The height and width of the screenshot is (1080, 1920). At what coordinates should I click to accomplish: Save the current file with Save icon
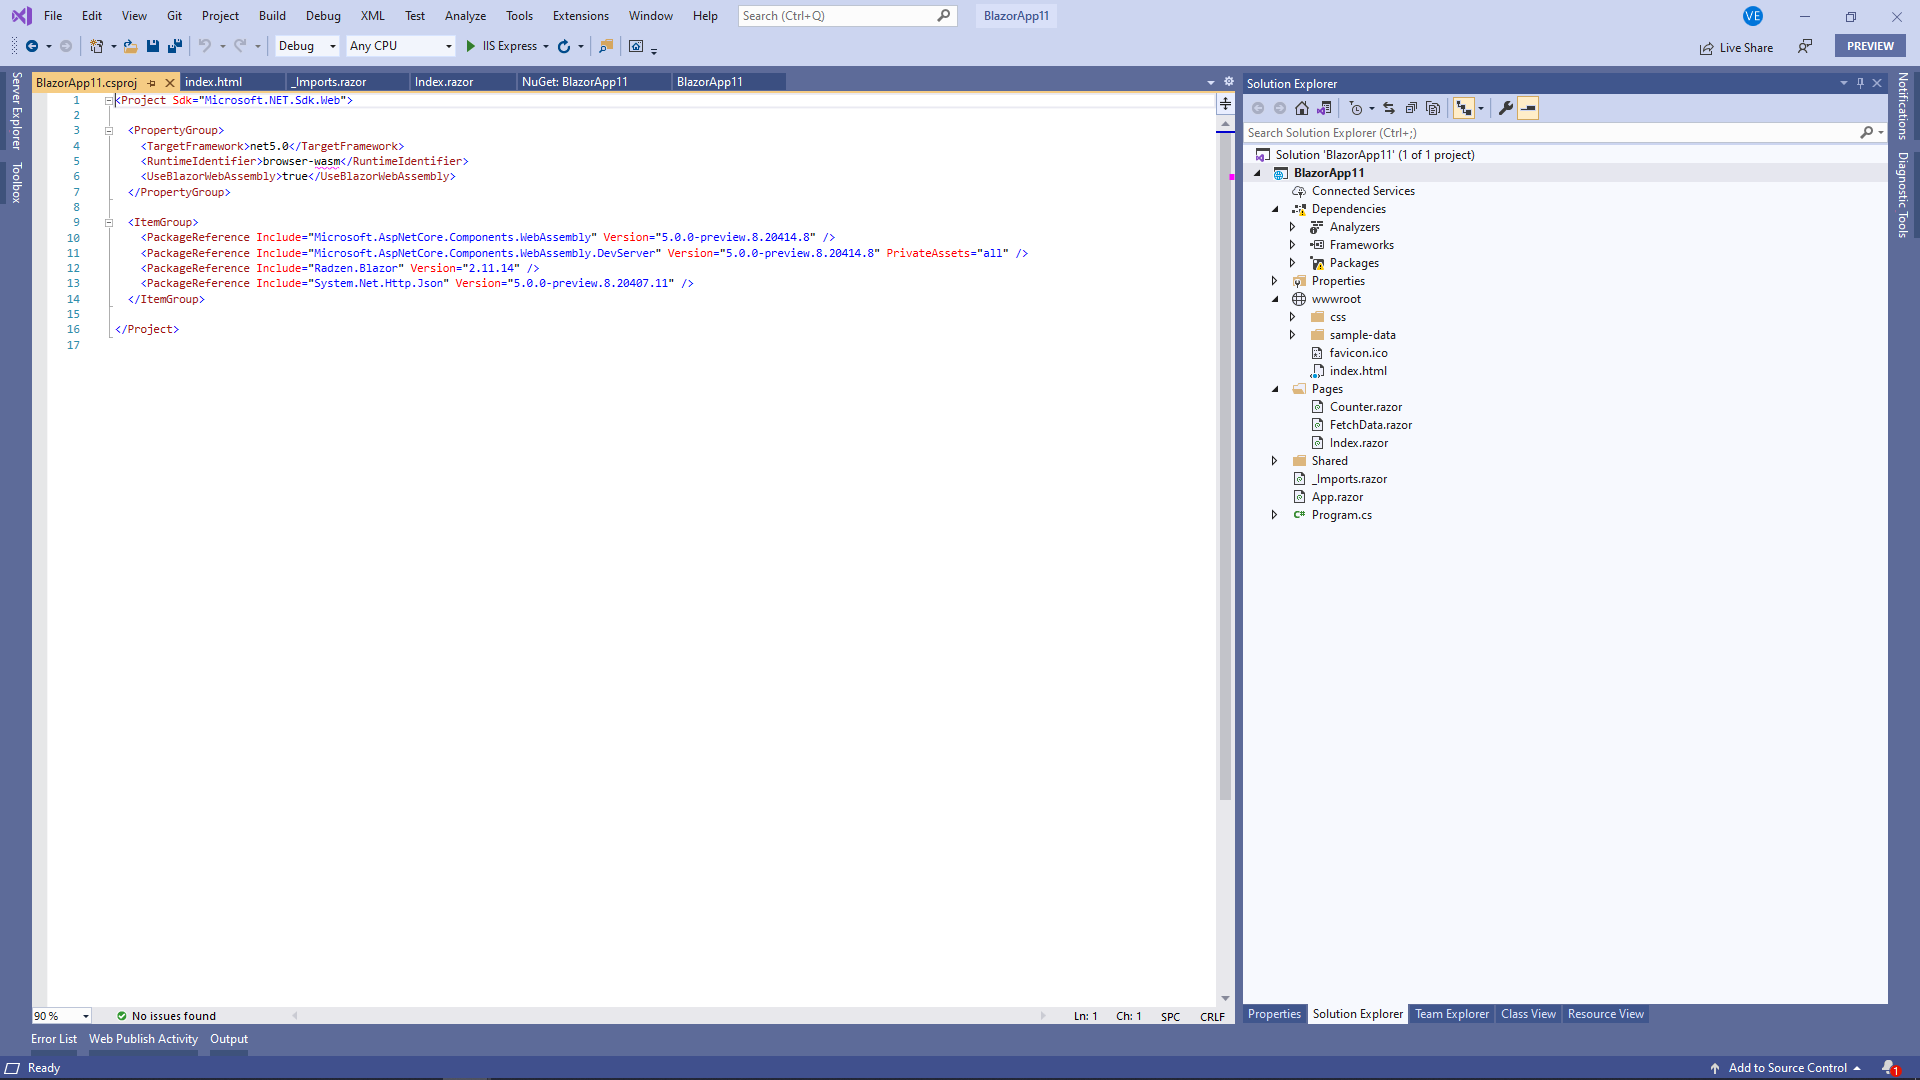(153, 46)
